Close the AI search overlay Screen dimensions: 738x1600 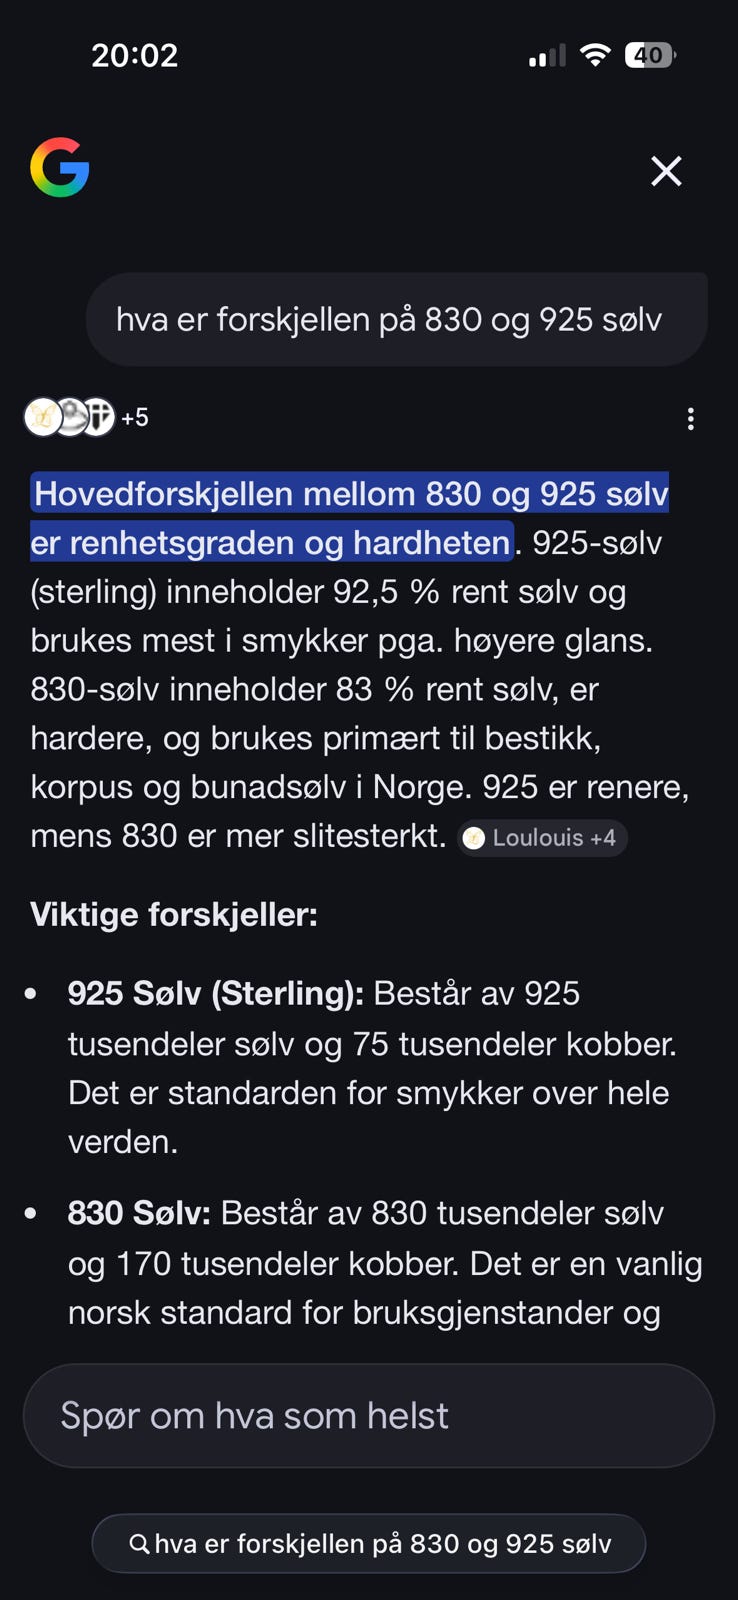pos(666,171)
